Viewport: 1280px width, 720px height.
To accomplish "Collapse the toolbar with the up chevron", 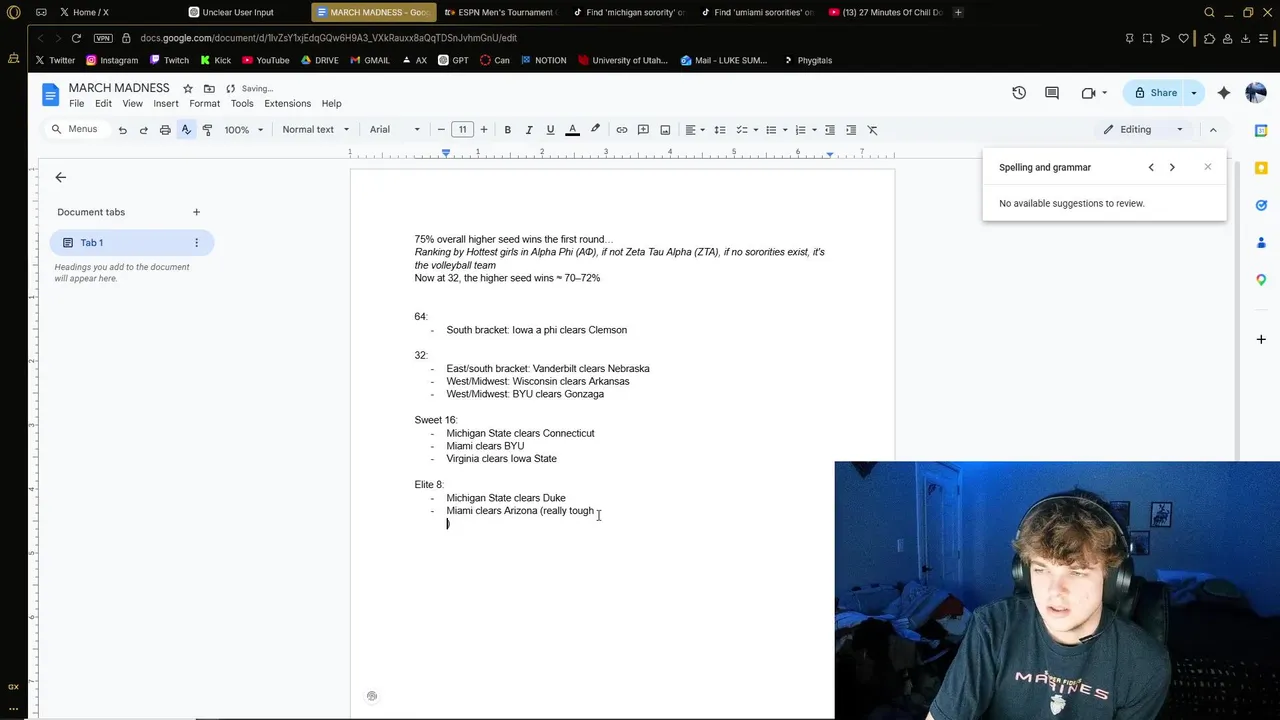I will (1213, 130).
